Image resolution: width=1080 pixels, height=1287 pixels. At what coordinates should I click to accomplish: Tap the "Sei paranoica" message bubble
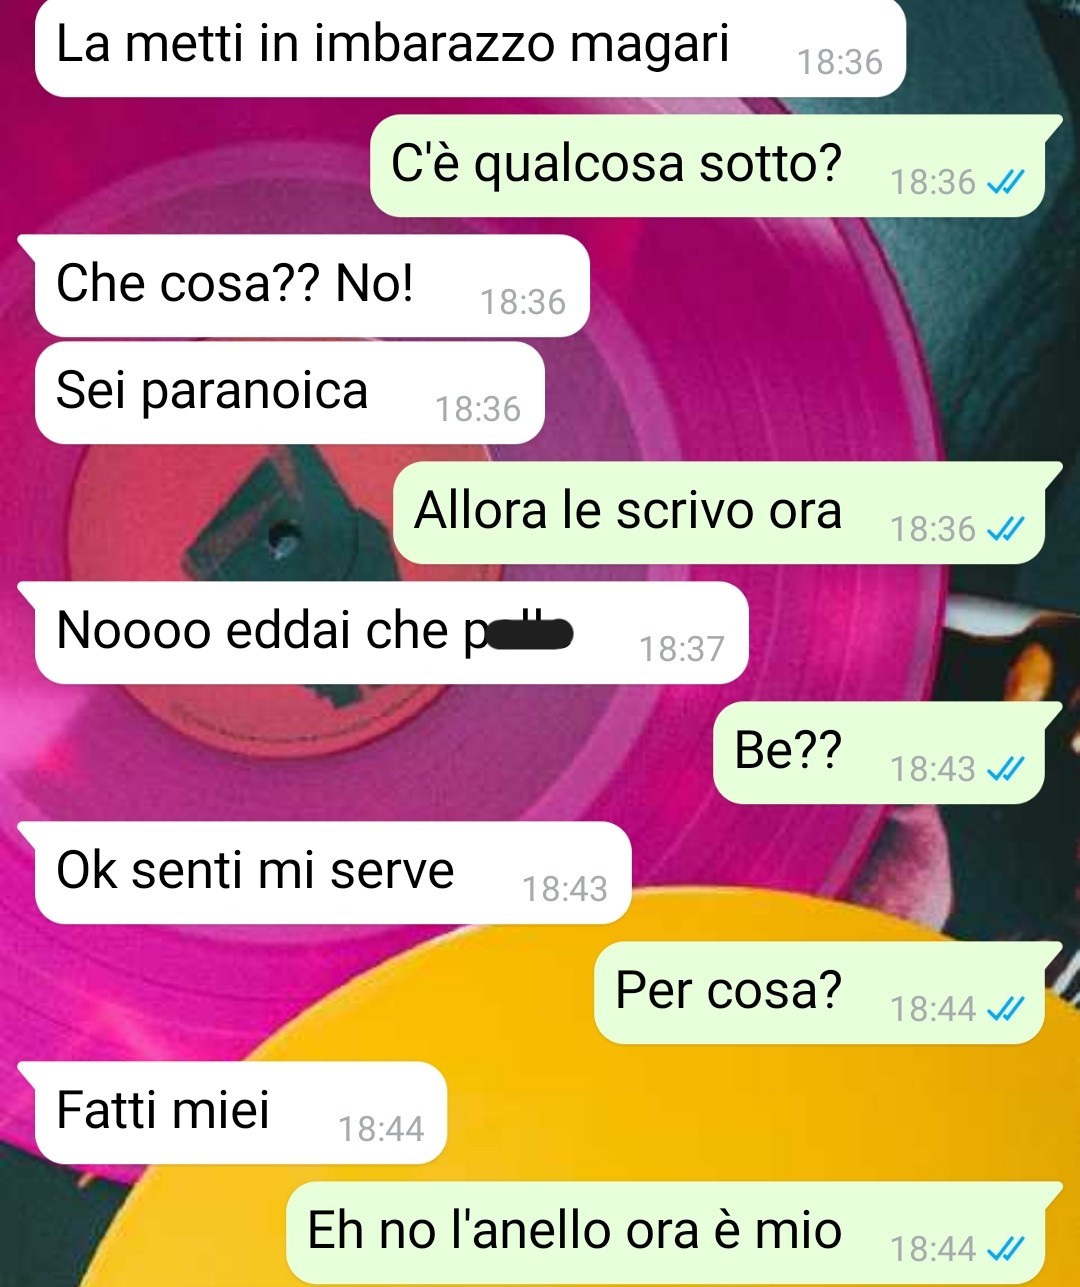(290, 393)
